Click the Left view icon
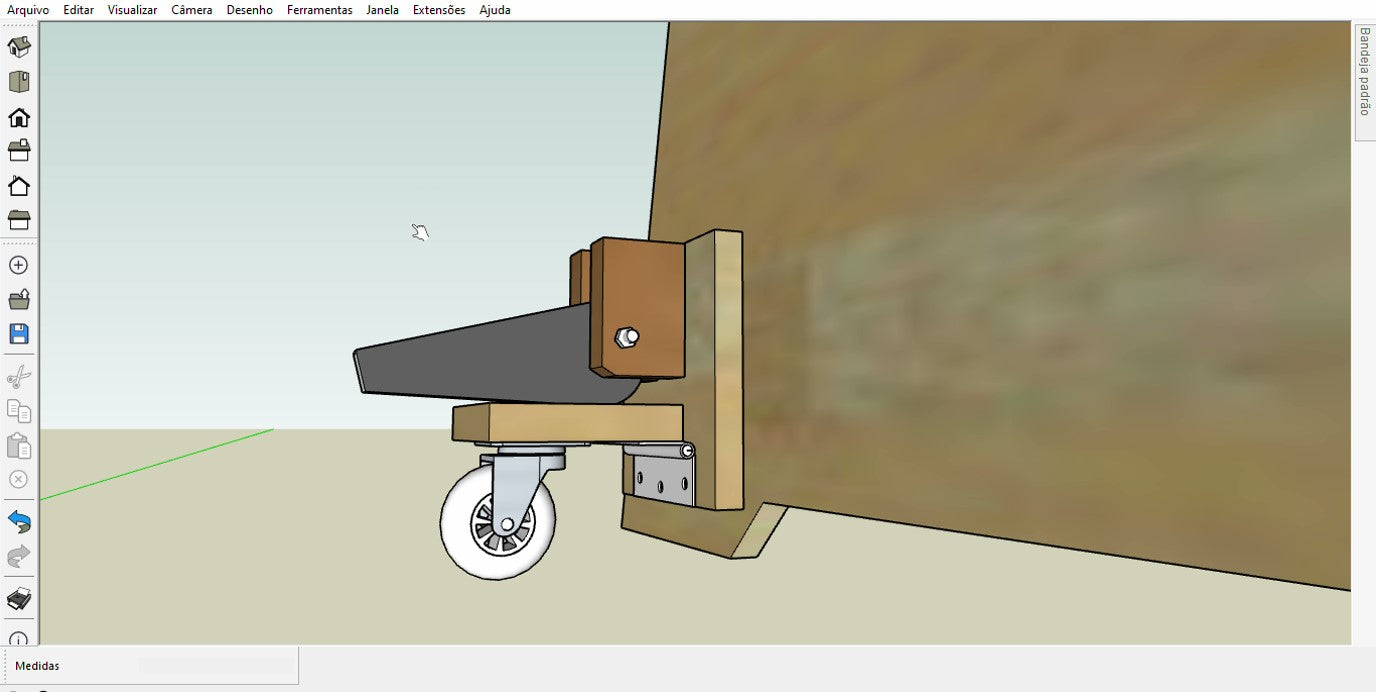Image resolution: width=1376 pixels, height=692 pixels. pyautogui.click(x=19, y=219)
